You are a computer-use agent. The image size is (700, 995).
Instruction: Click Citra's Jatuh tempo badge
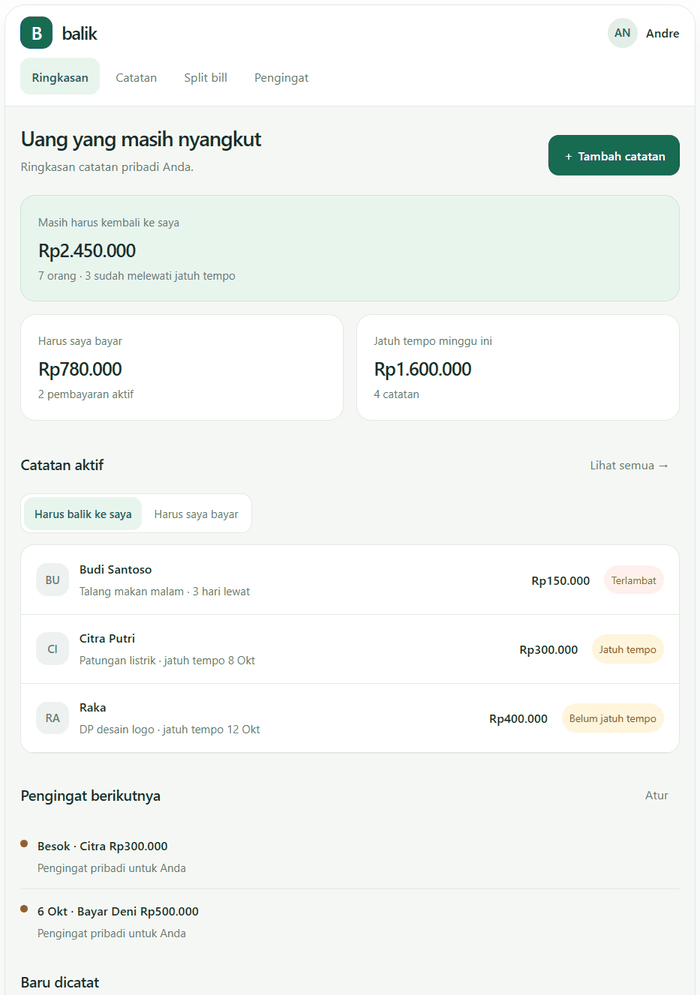point(627,649)
